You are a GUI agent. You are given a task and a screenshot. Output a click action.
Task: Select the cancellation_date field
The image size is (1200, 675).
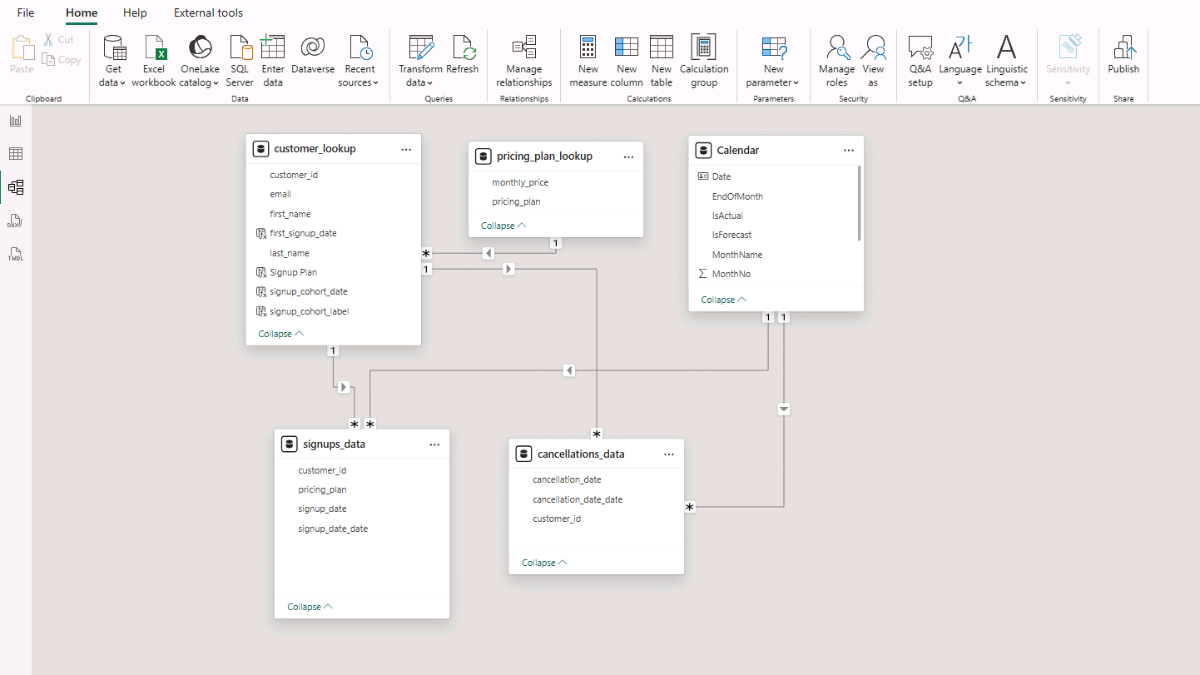point(567,480)
